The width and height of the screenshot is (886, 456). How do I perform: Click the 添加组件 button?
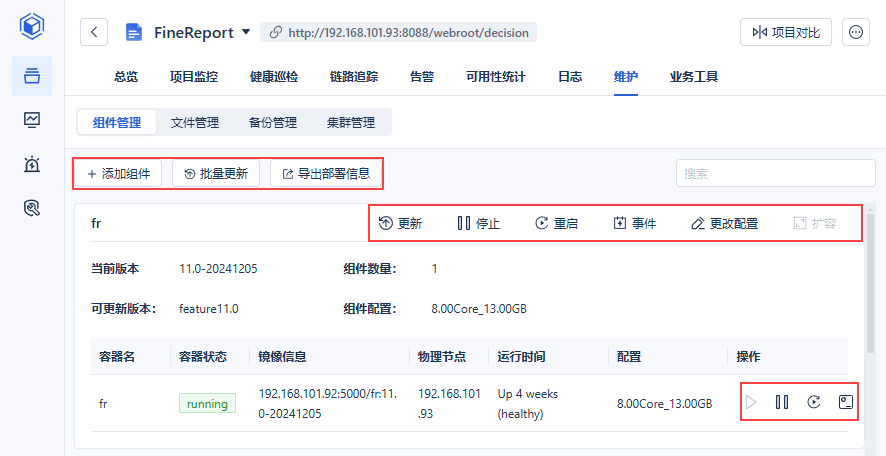click(x=119, y=173)
